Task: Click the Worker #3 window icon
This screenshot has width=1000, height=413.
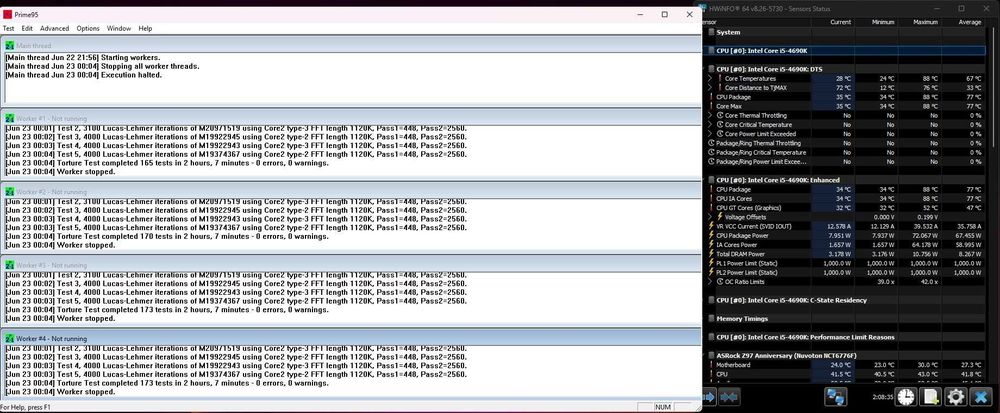Action: 10,265
